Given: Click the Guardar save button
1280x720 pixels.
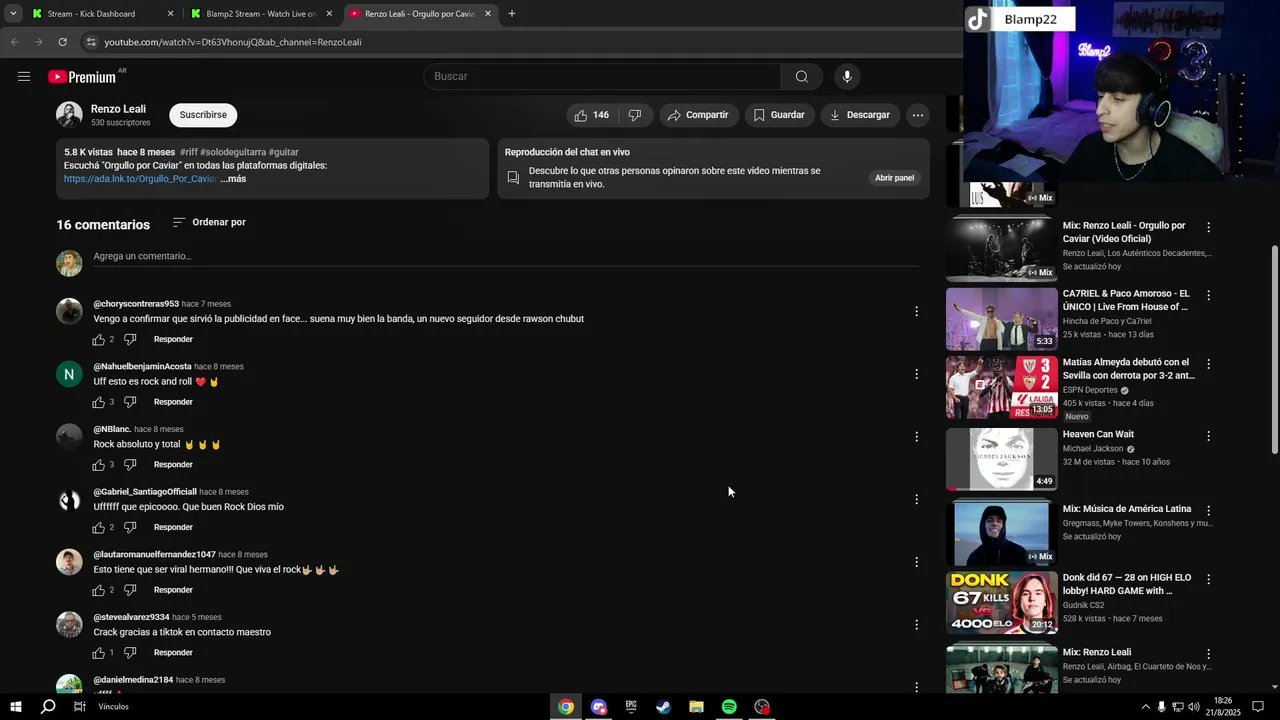Looking at the screenshot, I should (x=779, y=115).
